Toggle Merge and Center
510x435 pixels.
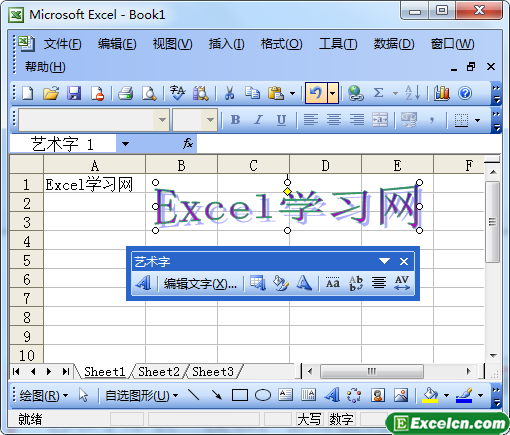[380, 120]
